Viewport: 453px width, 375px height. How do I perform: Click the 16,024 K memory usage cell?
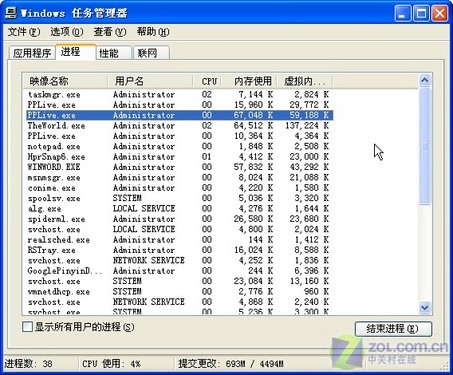point(253,250)
